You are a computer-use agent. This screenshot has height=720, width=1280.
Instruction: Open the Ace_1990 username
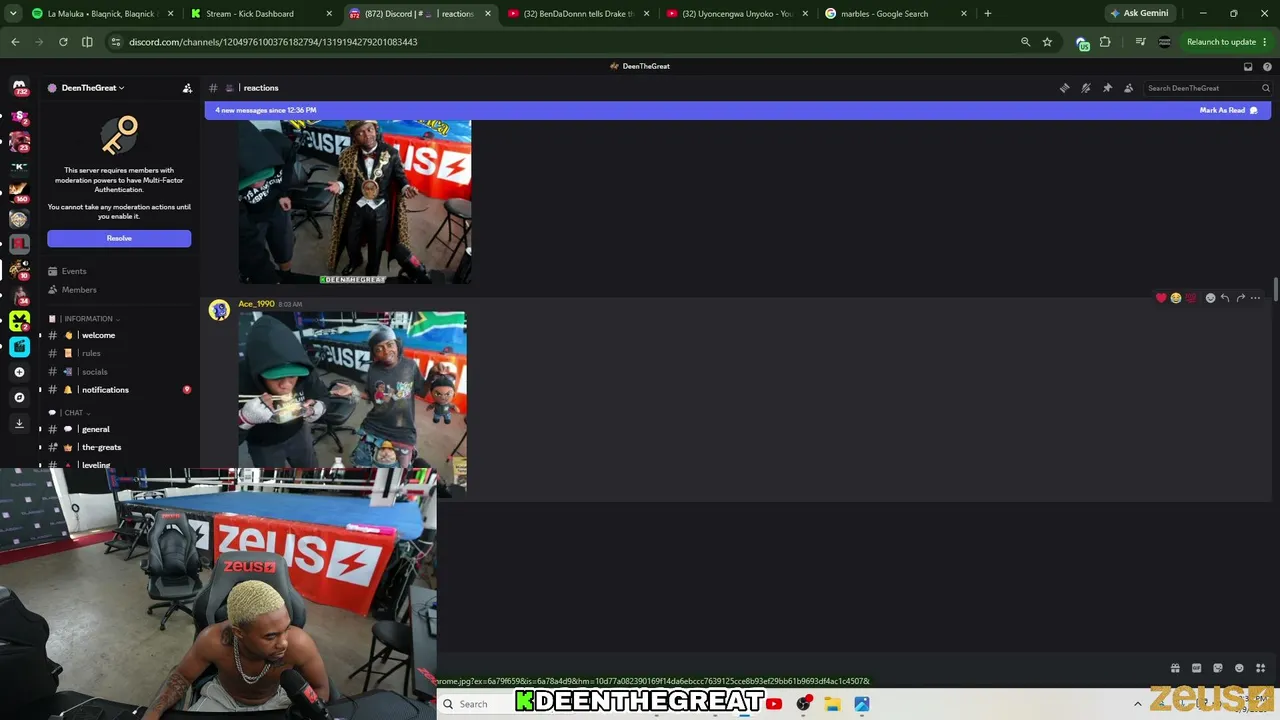coord(256,304)
